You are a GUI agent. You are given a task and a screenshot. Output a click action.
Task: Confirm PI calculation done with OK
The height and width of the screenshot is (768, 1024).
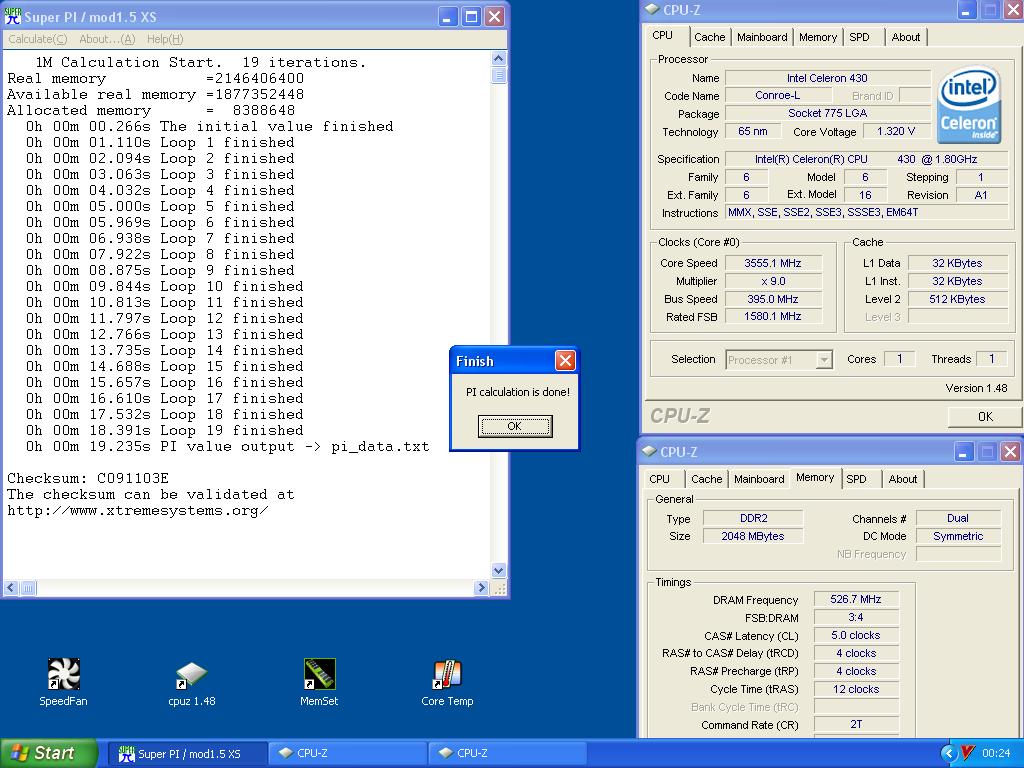click(x=515, y=426)
